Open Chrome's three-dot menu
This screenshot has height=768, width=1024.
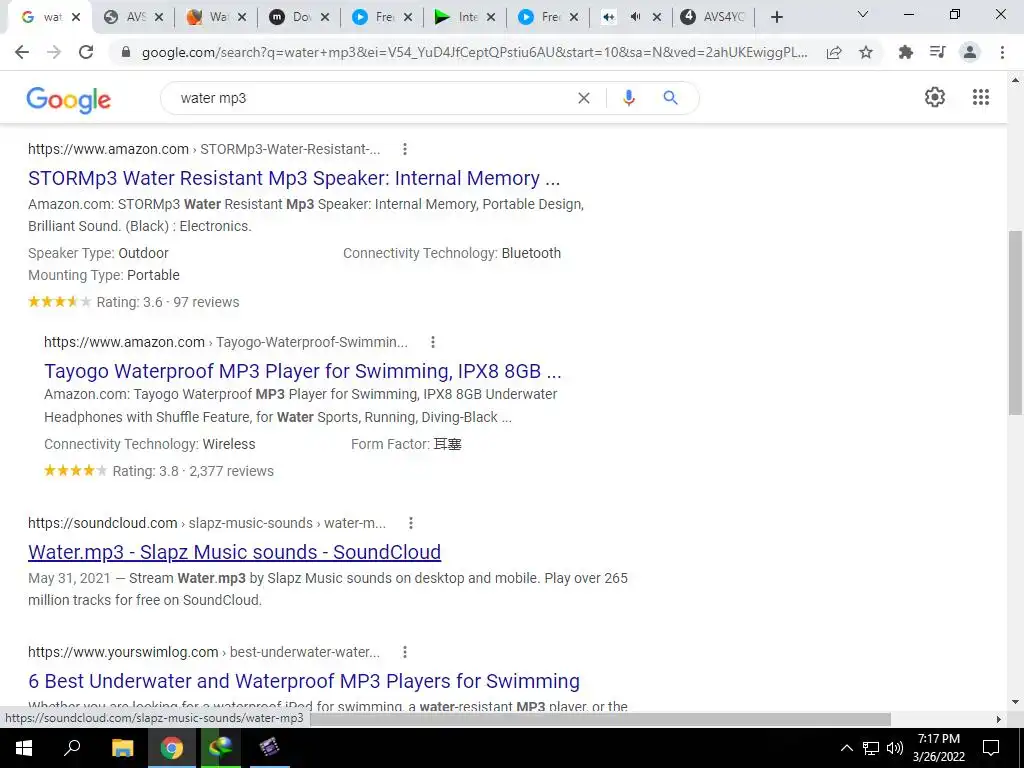click(1002, 52)
